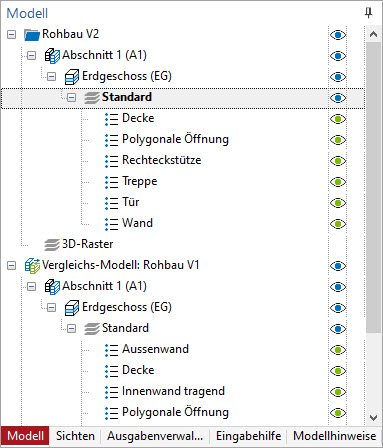The height and width of the screenshot is (448, 383).
Task: Click the layers icon beside bold Standard
Action: coord(92,98)
